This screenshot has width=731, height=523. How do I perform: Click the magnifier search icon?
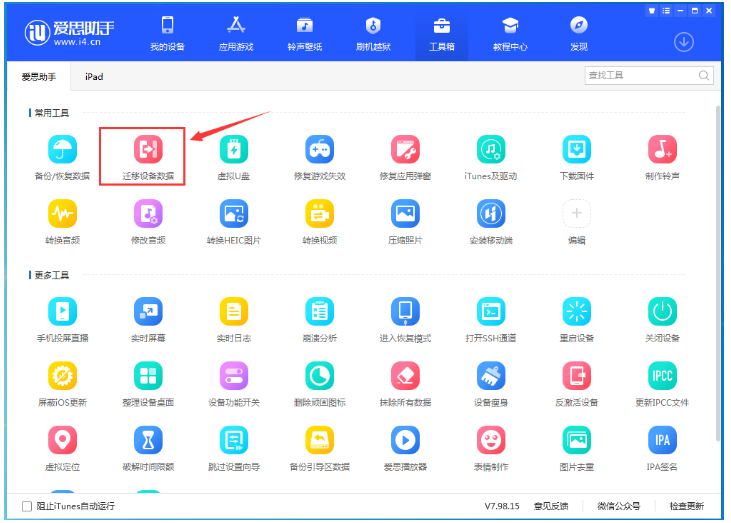click(704, 76)
